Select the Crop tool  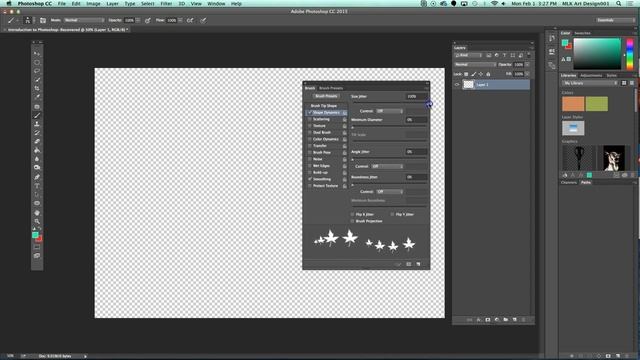click(x=37, y=88)
